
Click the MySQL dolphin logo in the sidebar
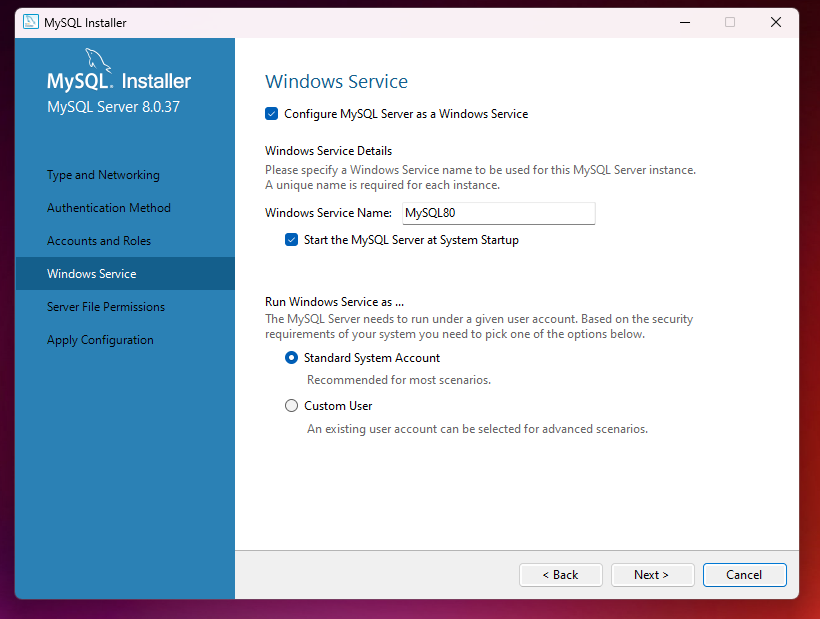(x=98, y=60)
